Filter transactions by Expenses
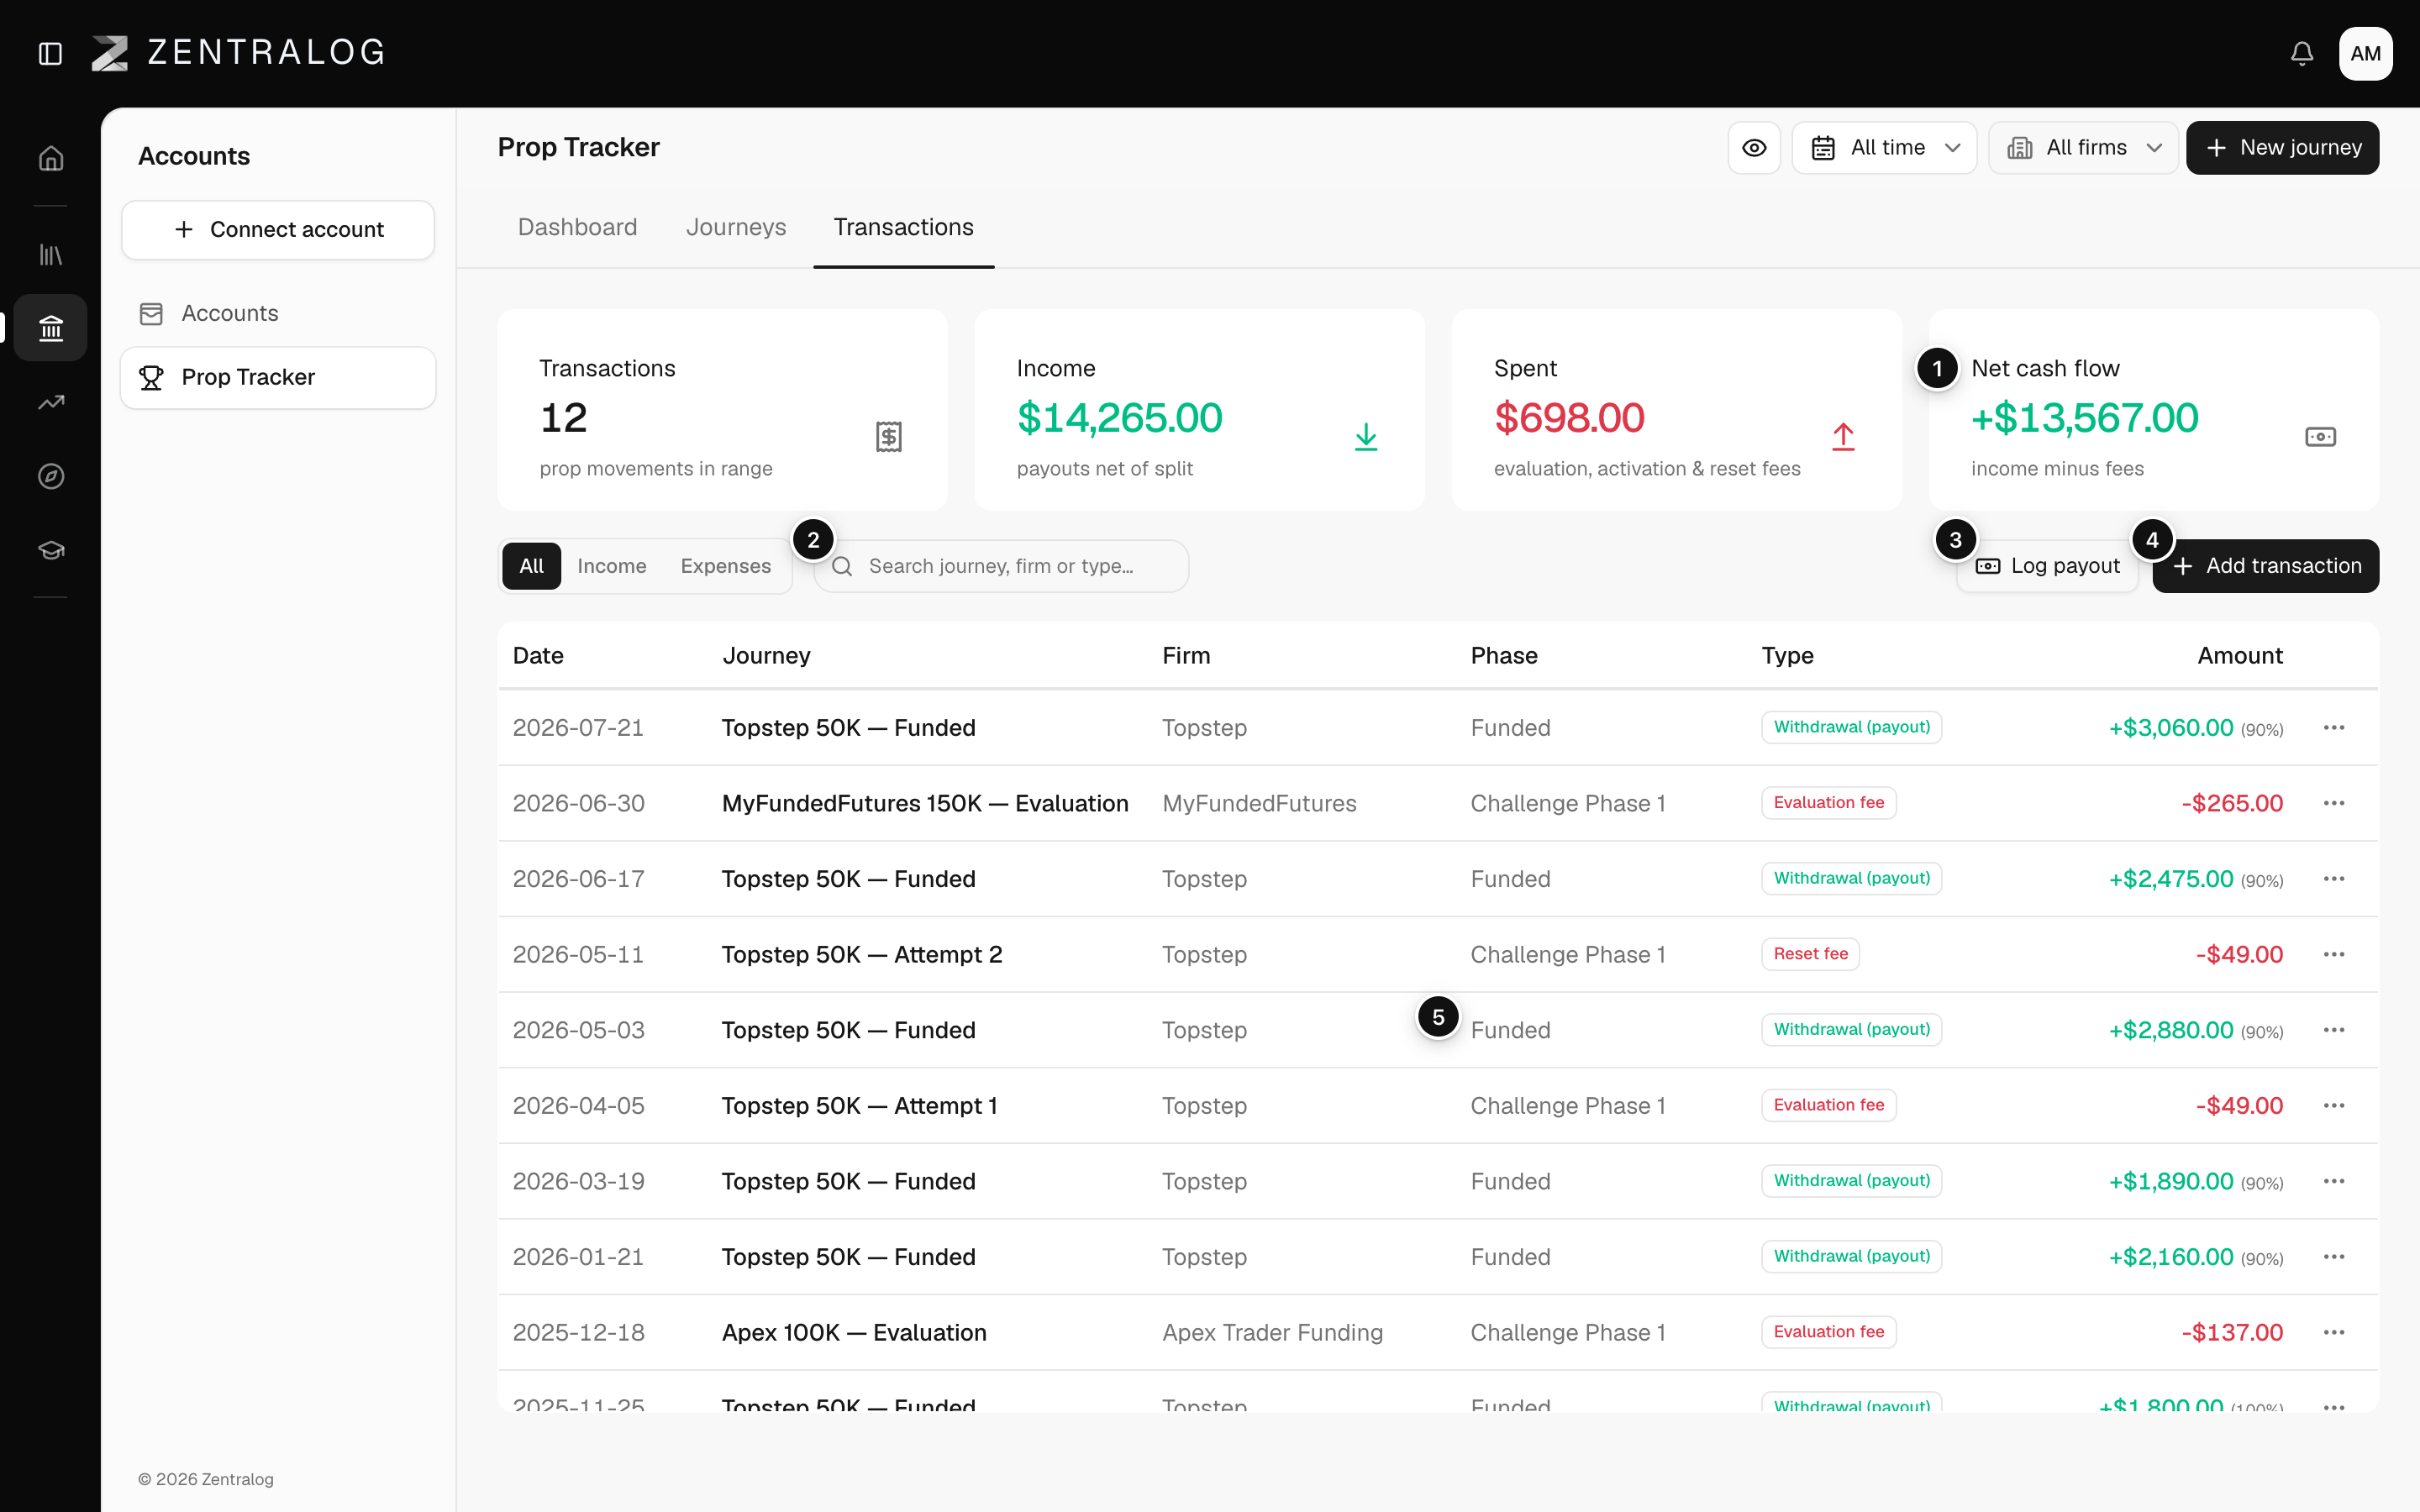Screen dimensions: 2420x1512 [726, 566]
